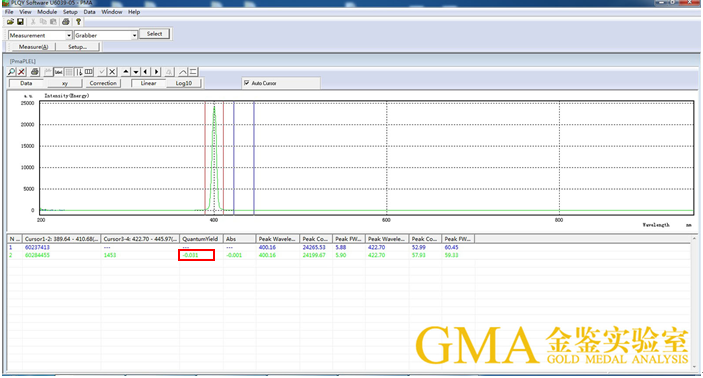Click the printer icon in graph toolbar
Image resolution: width=703 pixels, height=378 pixels.
click(x=35, y=72)
